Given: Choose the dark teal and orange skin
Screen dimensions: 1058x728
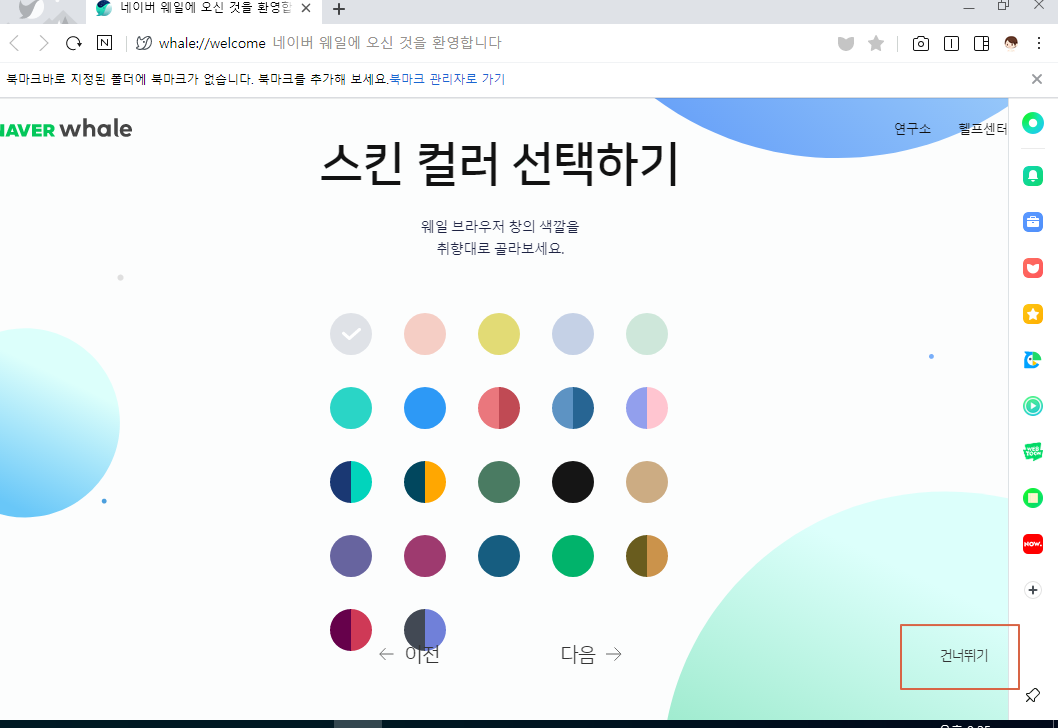Looking at the screenshot, I should pos(425,482).
